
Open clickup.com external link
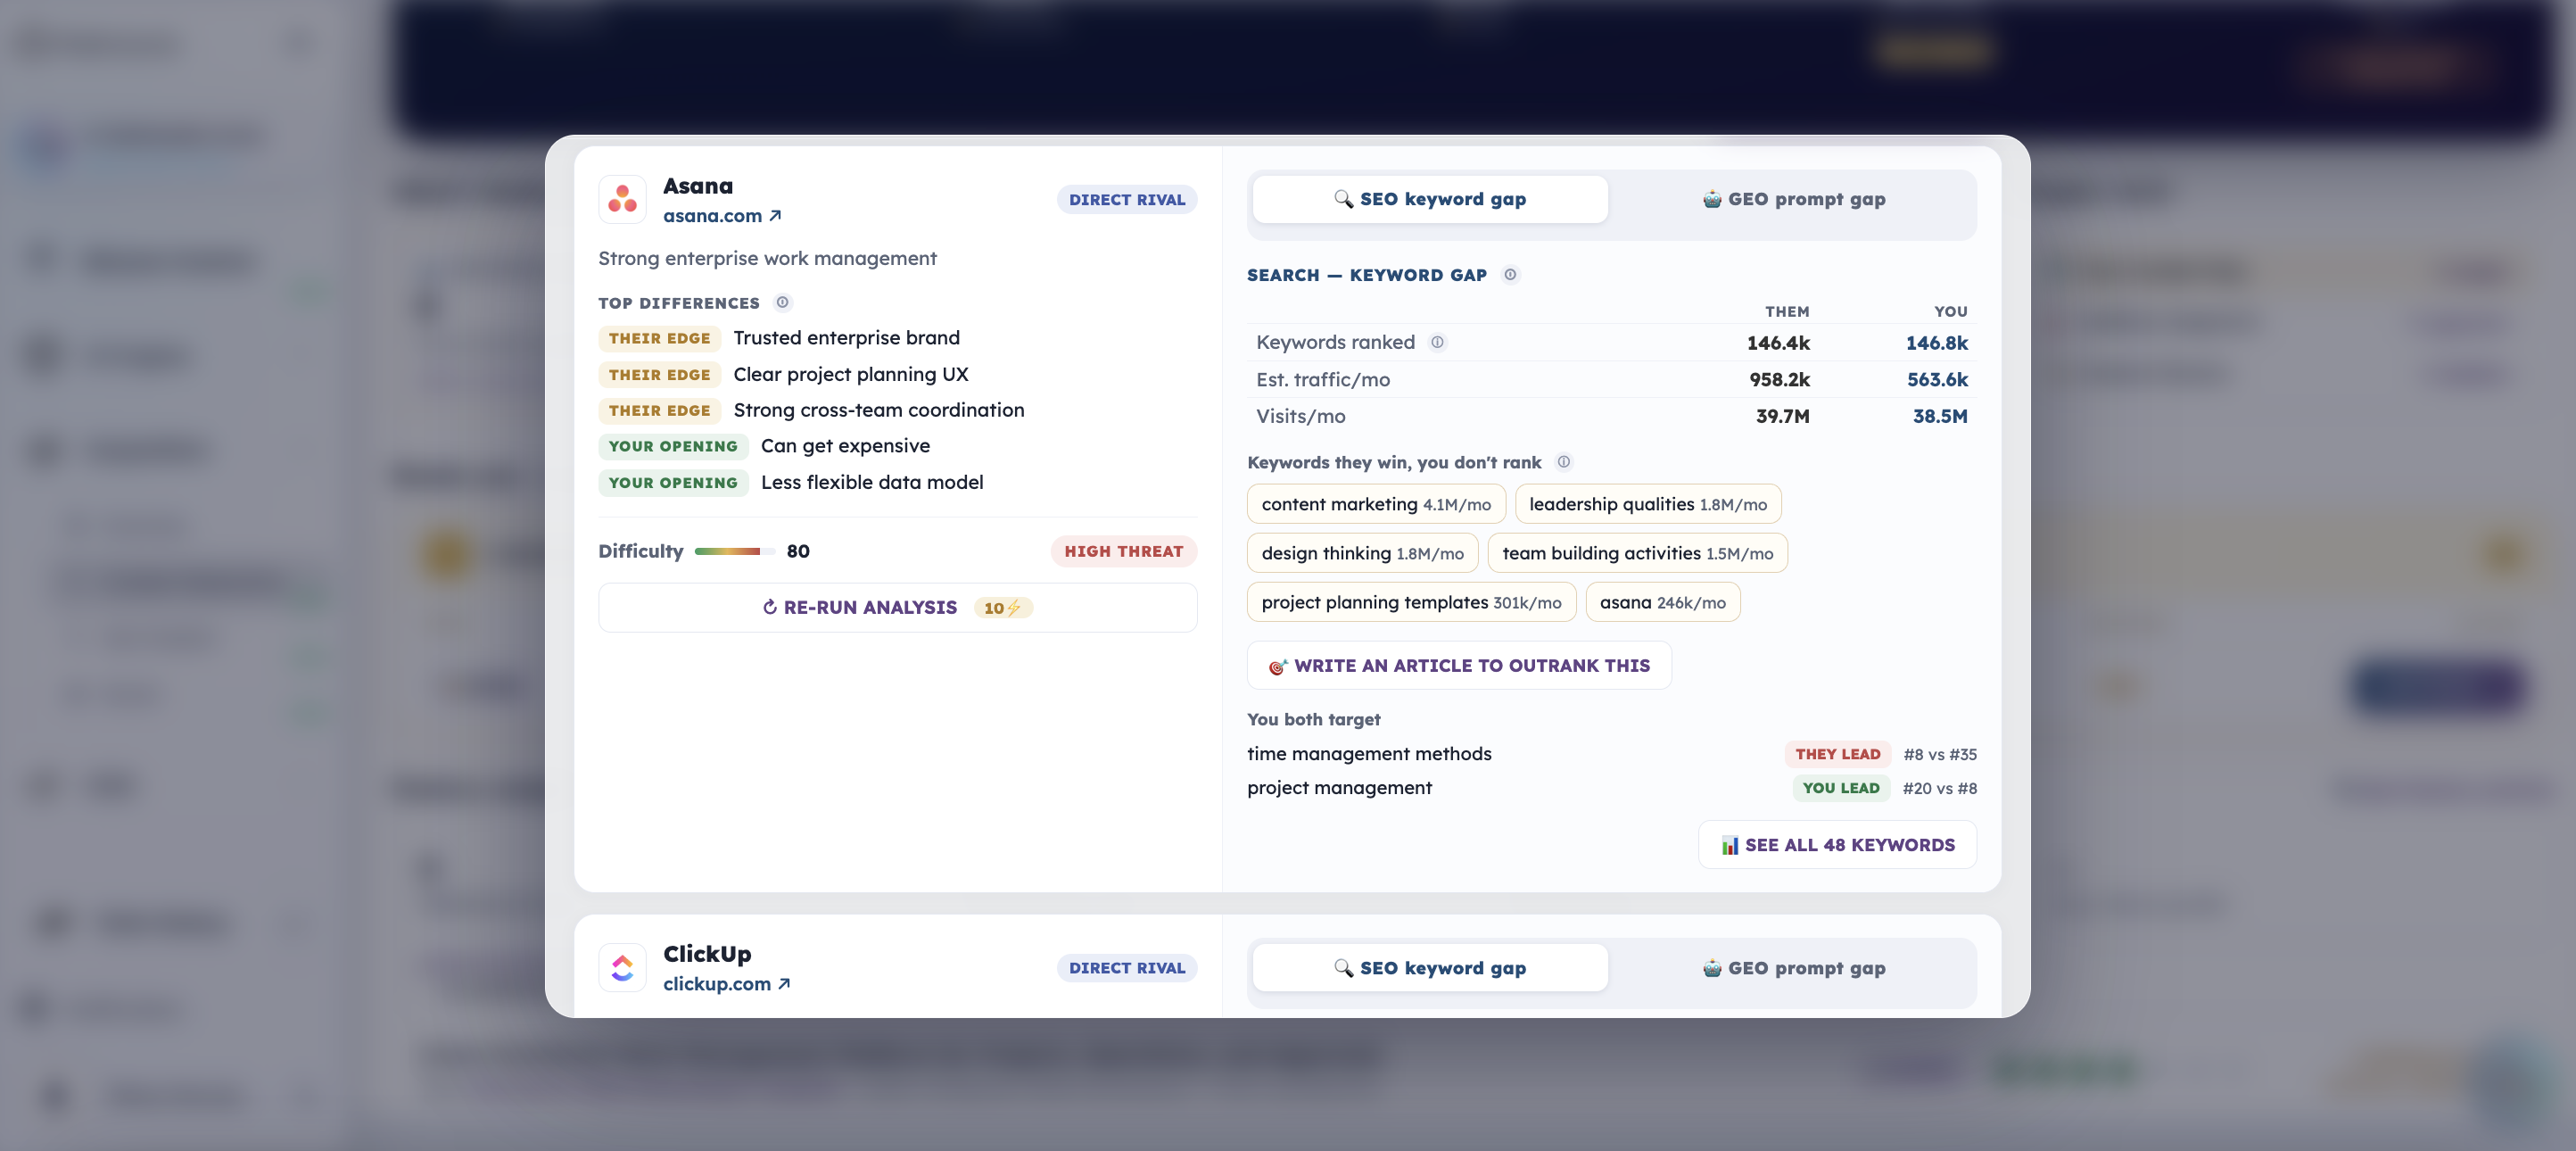(x=727, y=983)
